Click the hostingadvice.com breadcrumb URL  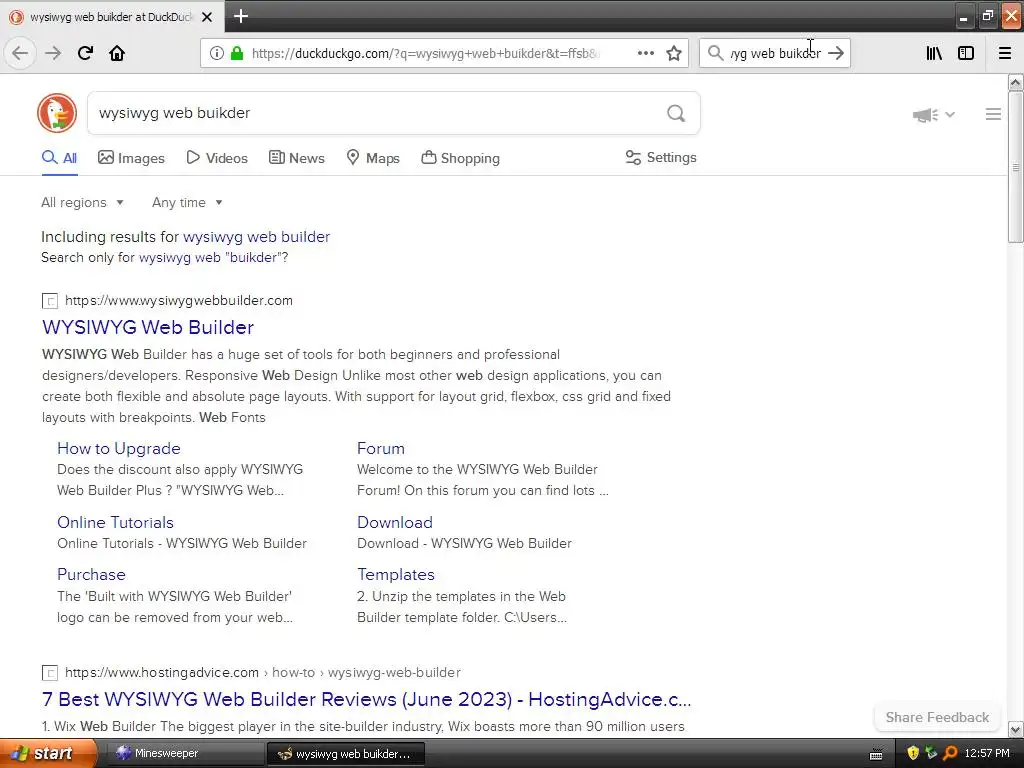[x=263, y=673]
